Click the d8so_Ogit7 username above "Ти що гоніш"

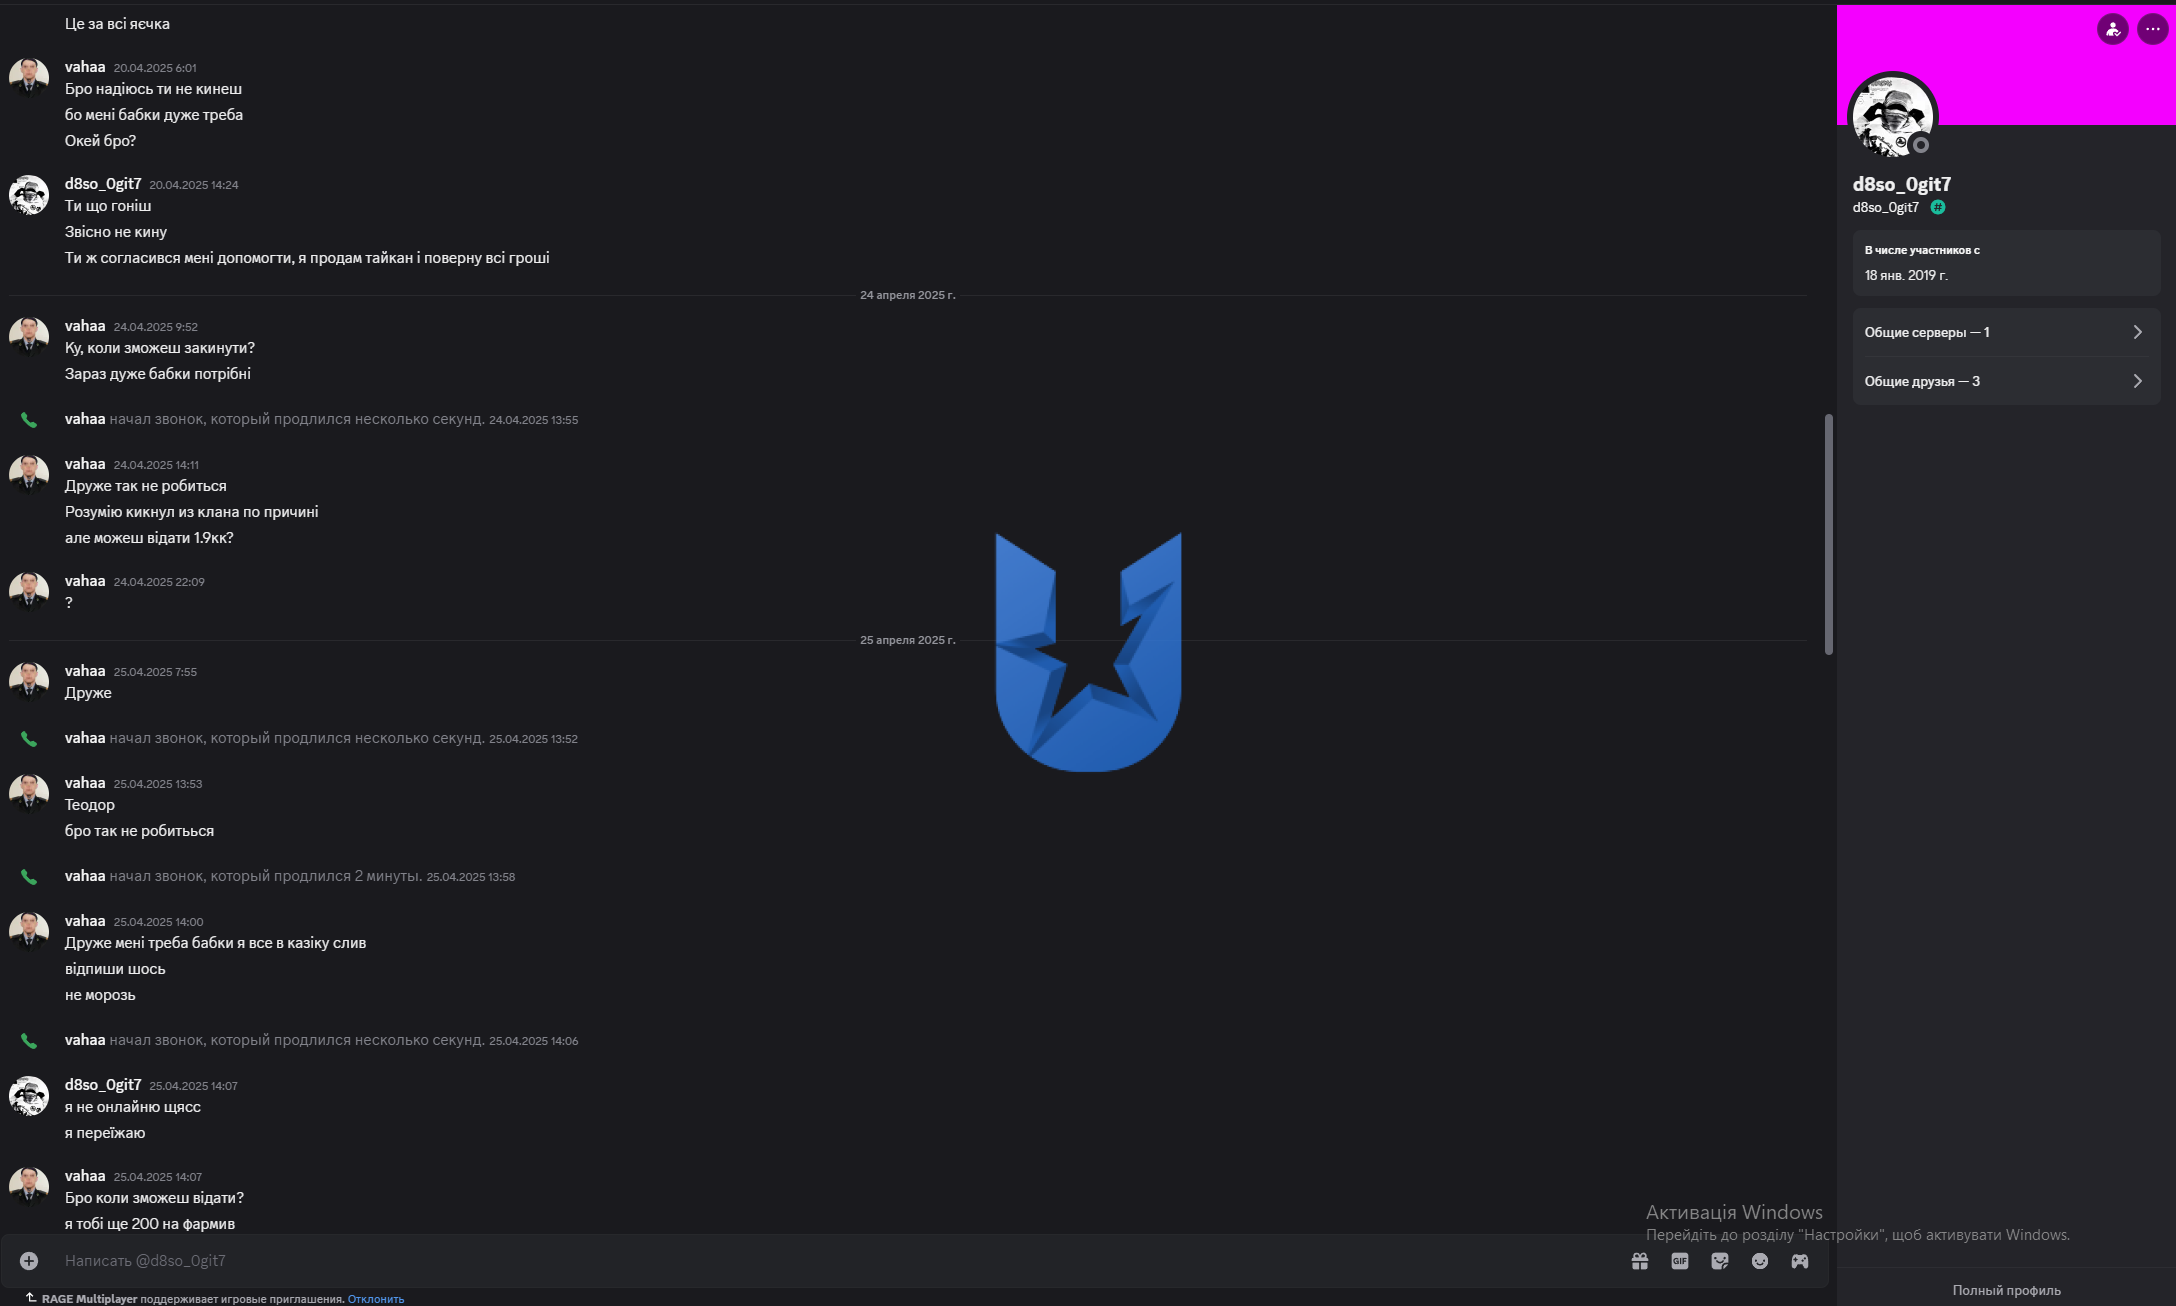(x=103, y=184)
